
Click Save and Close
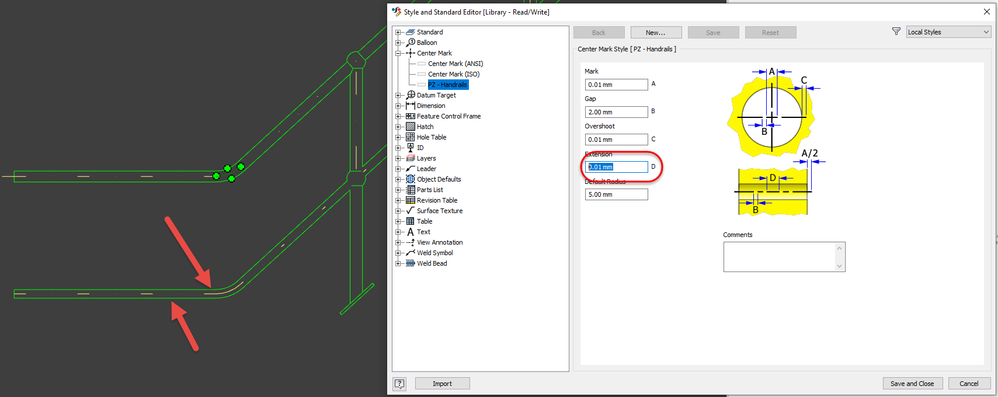pyautogui.click(x=913, y=384)
